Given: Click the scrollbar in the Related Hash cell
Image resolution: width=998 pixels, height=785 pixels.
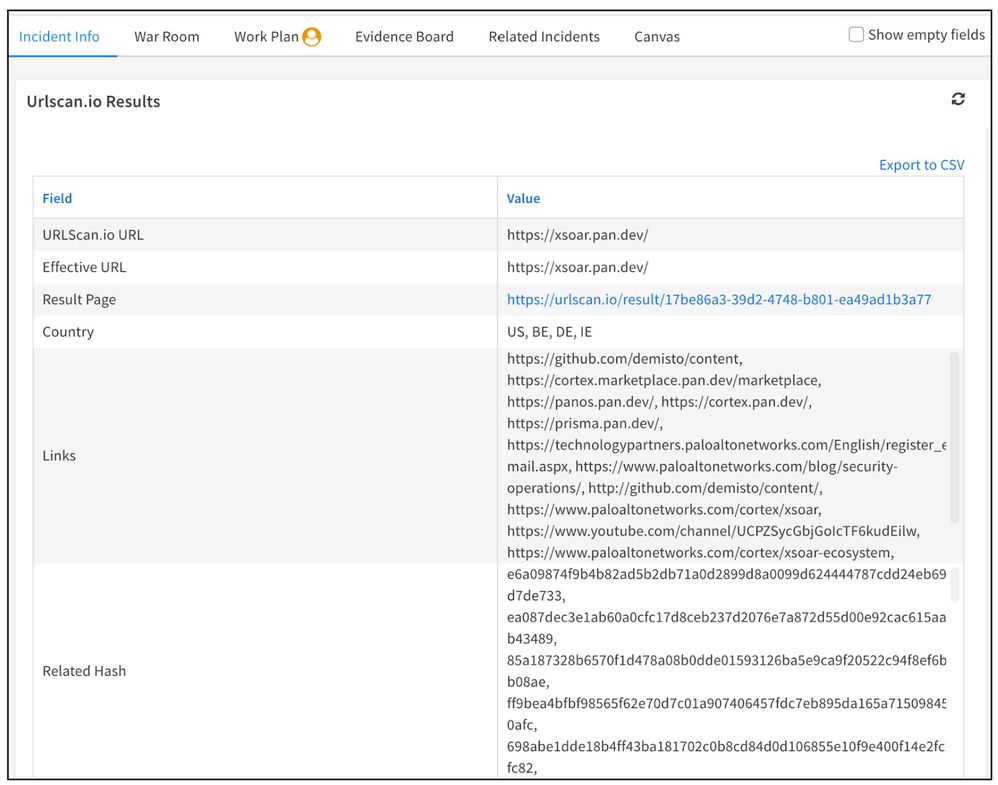Looking at the screenshot, I should tap(954, 585).
